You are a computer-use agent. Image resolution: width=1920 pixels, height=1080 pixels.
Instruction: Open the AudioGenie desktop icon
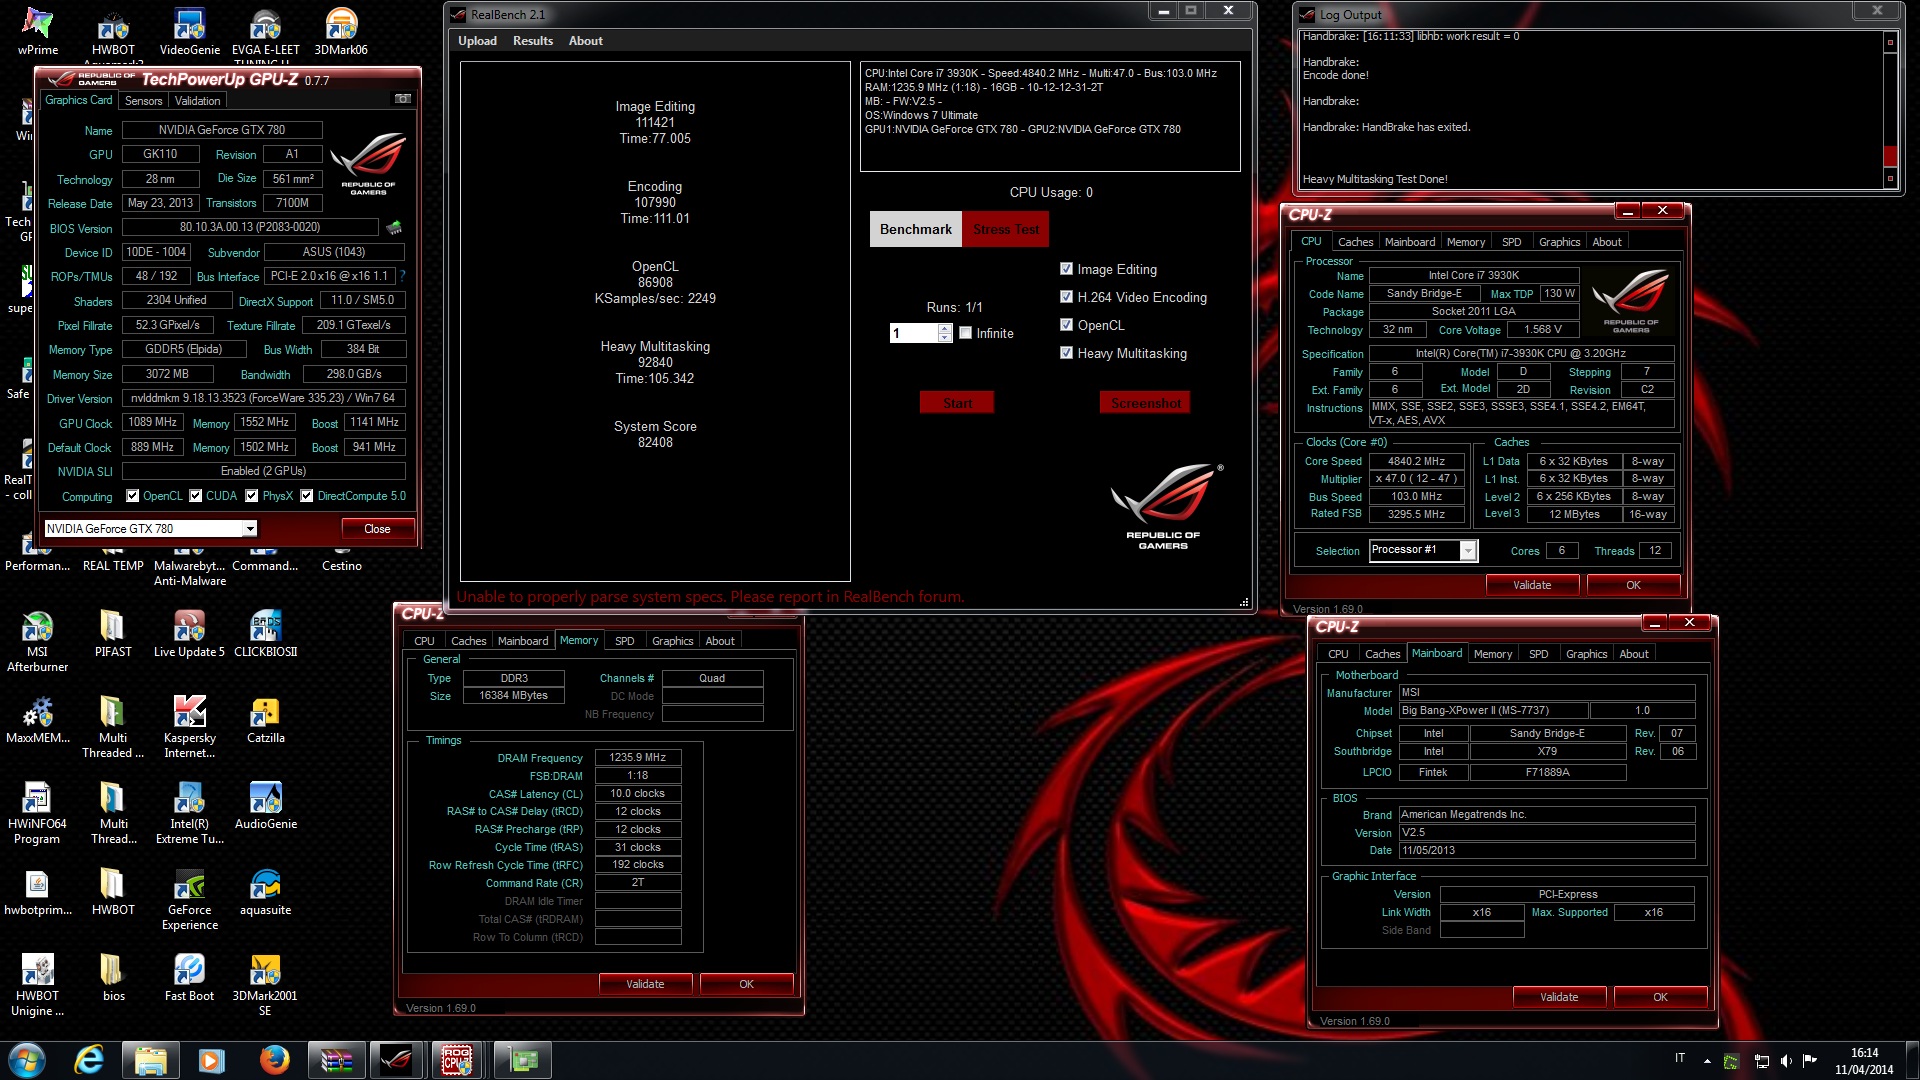(265, 806)
